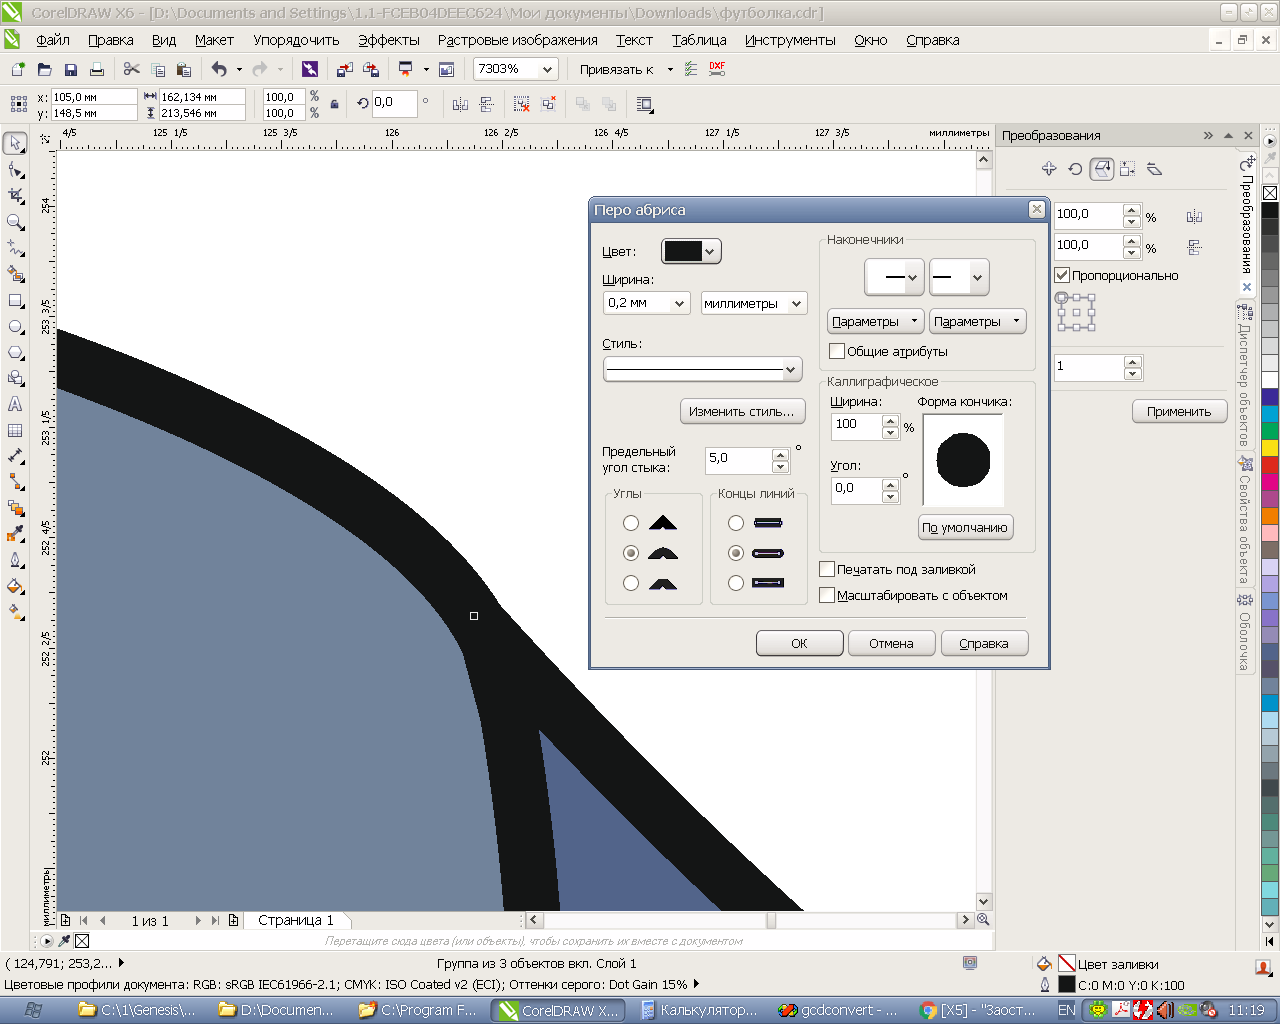1280x1024 pixels.
Task: Click the 'Изменить стиль...' button
Action: 742,411
